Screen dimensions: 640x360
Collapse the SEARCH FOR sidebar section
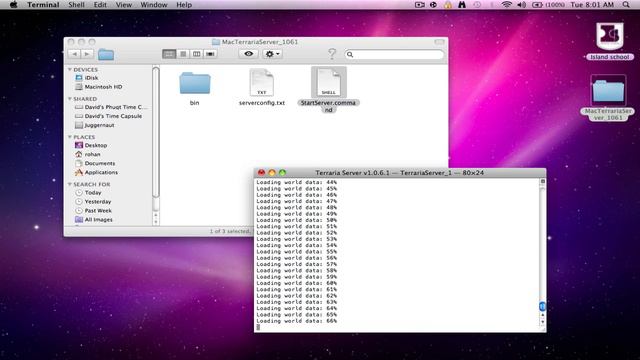click(70, 184)
